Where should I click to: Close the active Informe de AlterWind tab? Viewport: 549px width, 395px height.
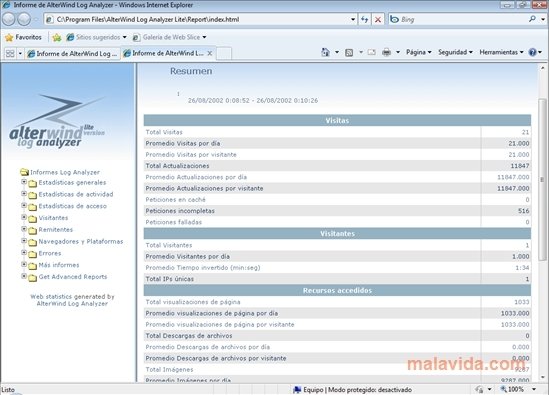click(x=210, y=53)
